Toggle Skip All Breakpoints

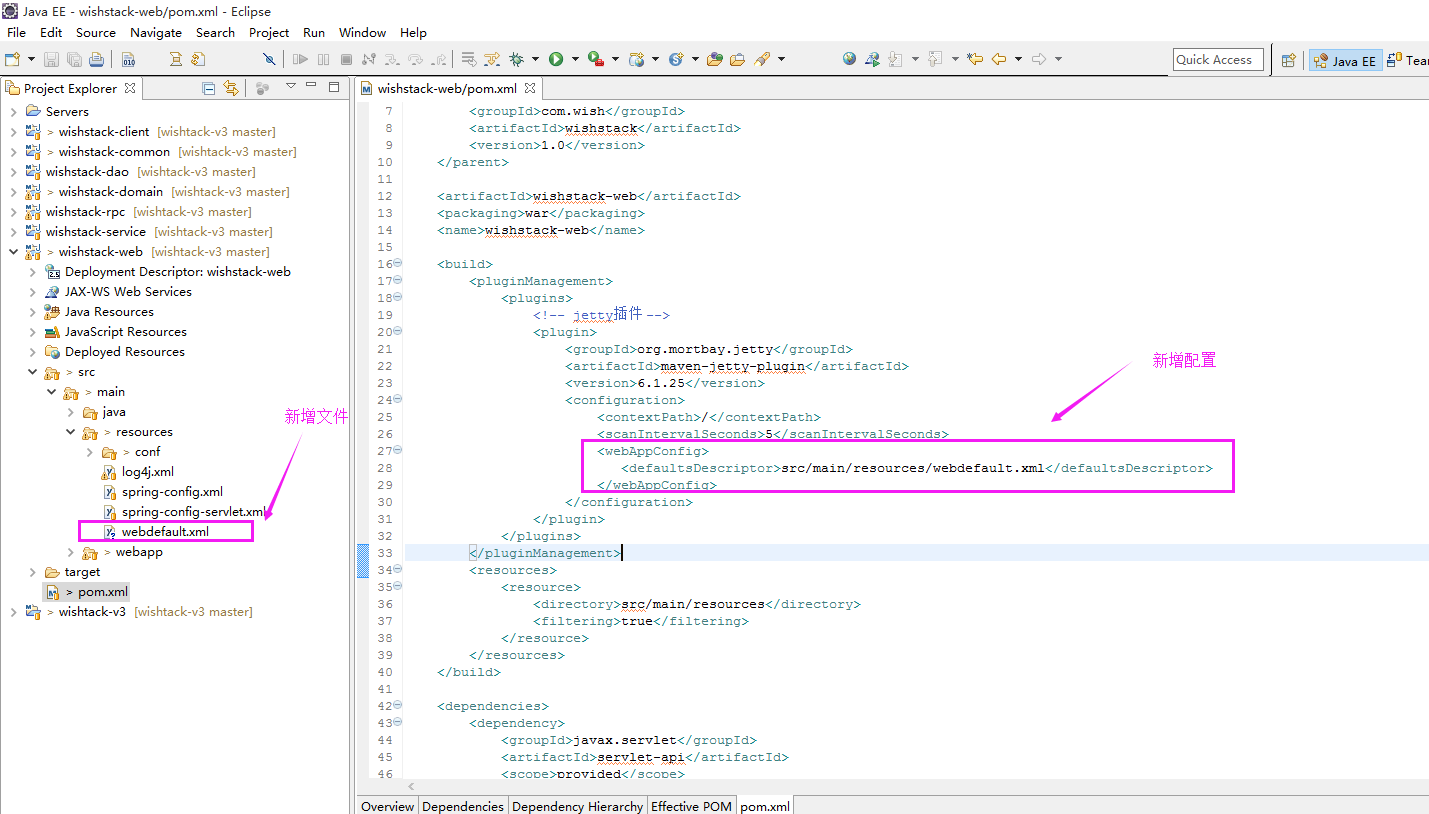pos(269,59)
